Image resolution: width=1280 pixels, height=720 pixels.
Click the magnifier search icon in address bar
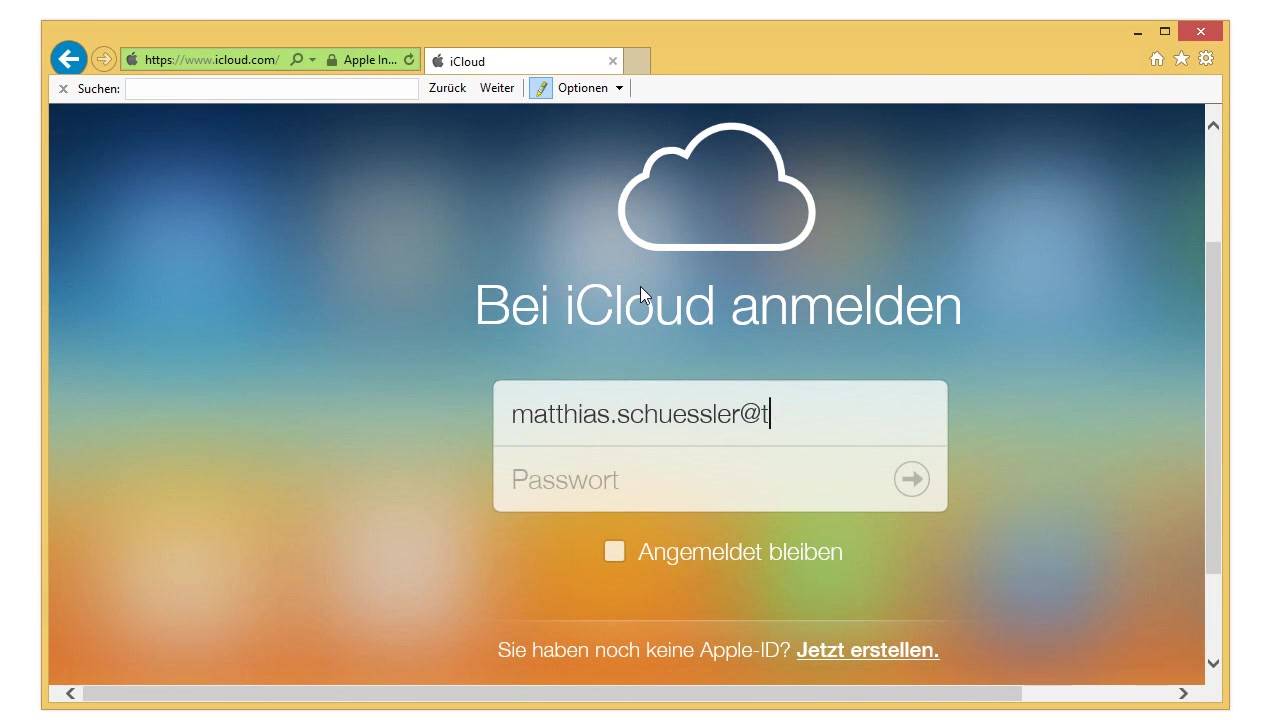[x=296, y=60]
